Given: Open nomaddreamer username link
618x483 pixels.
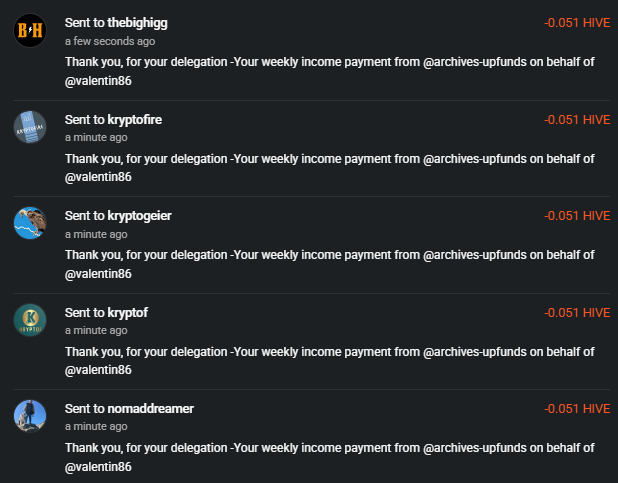Looking at the screenshot, I should (151, 409).
